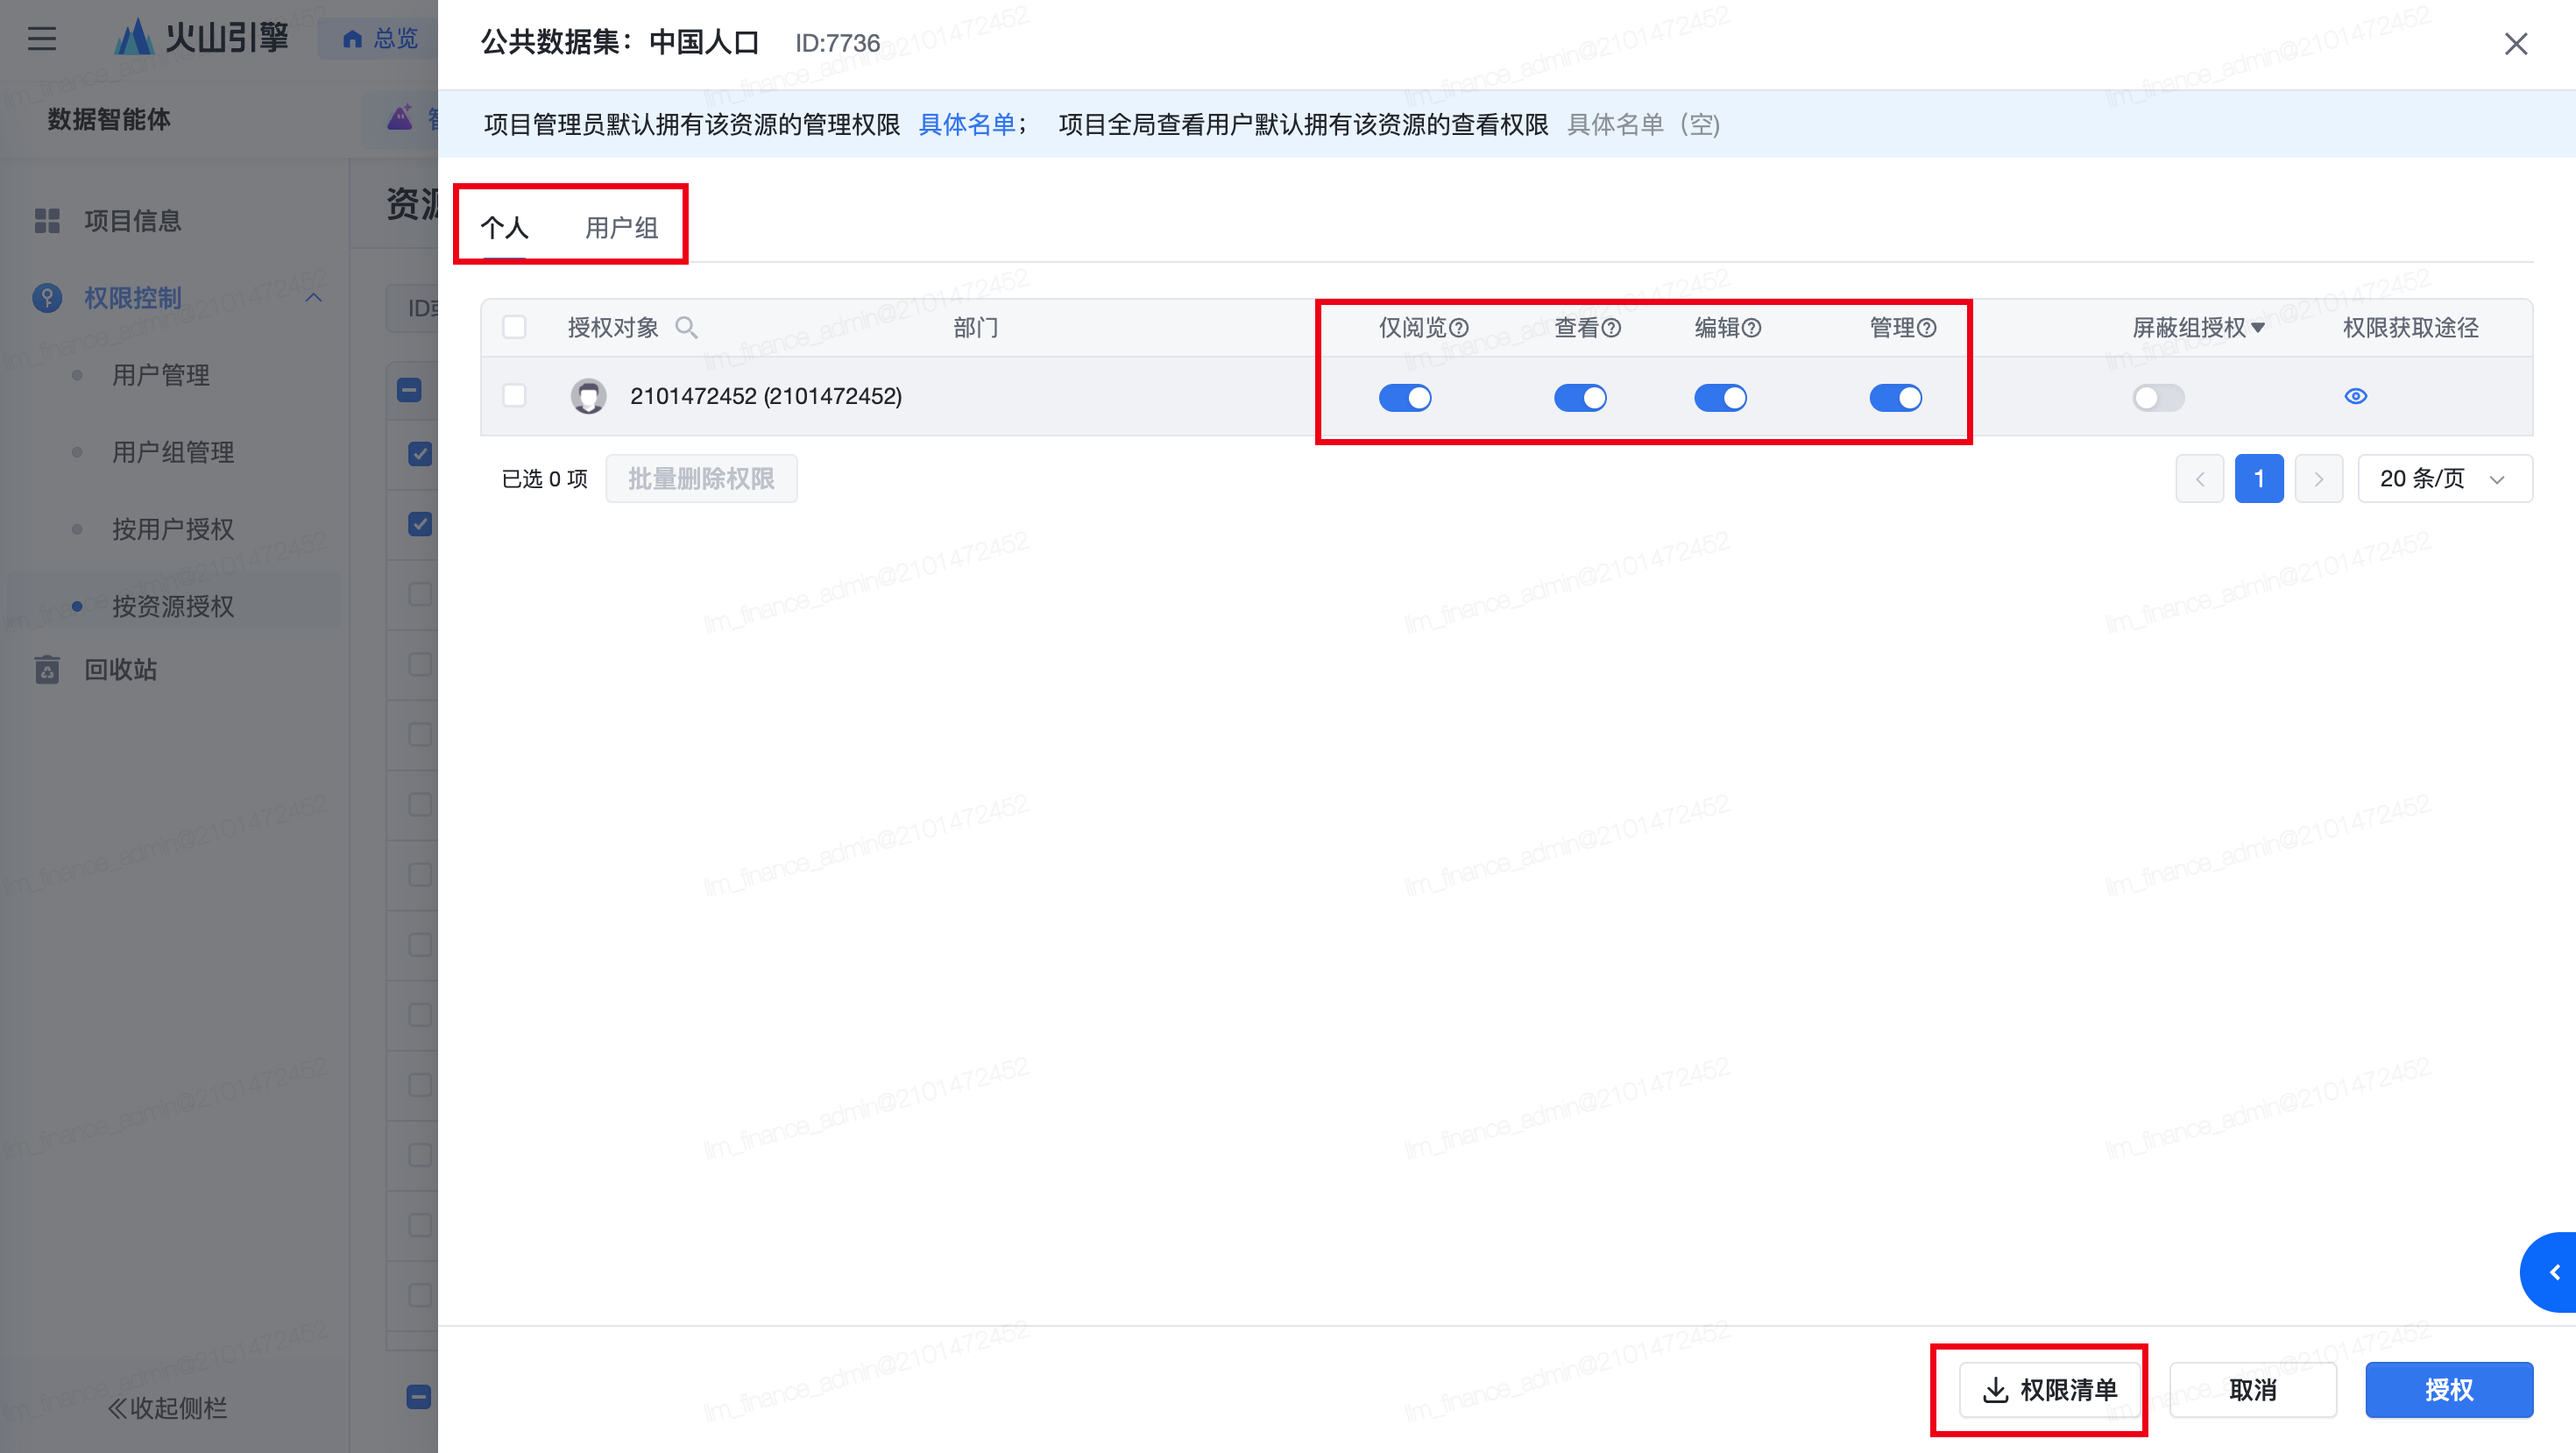Go to next page arrow
Screen dimensions: 2576x1453
coord(2318,478)
